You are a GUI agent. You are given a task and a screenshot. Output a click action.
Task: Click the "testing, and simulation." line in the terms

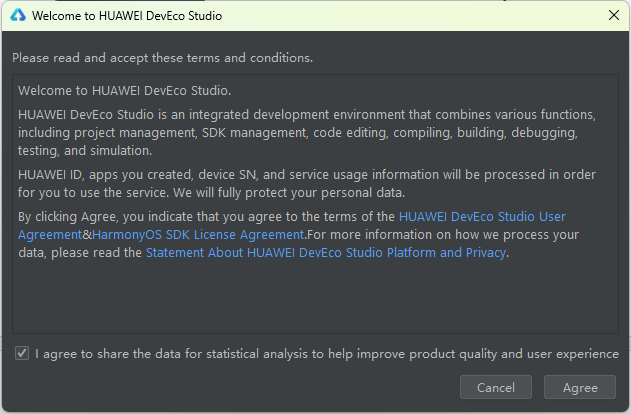coord(85,151)
